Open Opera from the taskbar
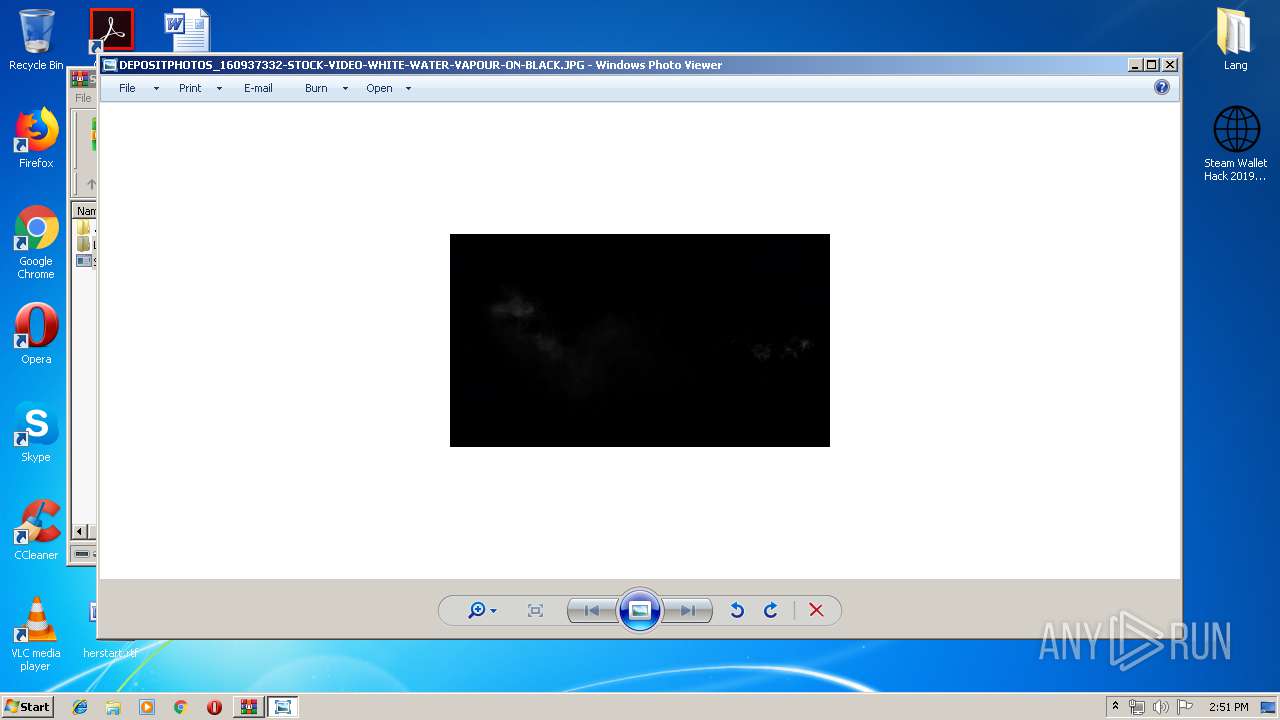Image resolution: width=1280 pixels, height=720 pixels. [x=214, y=707]
